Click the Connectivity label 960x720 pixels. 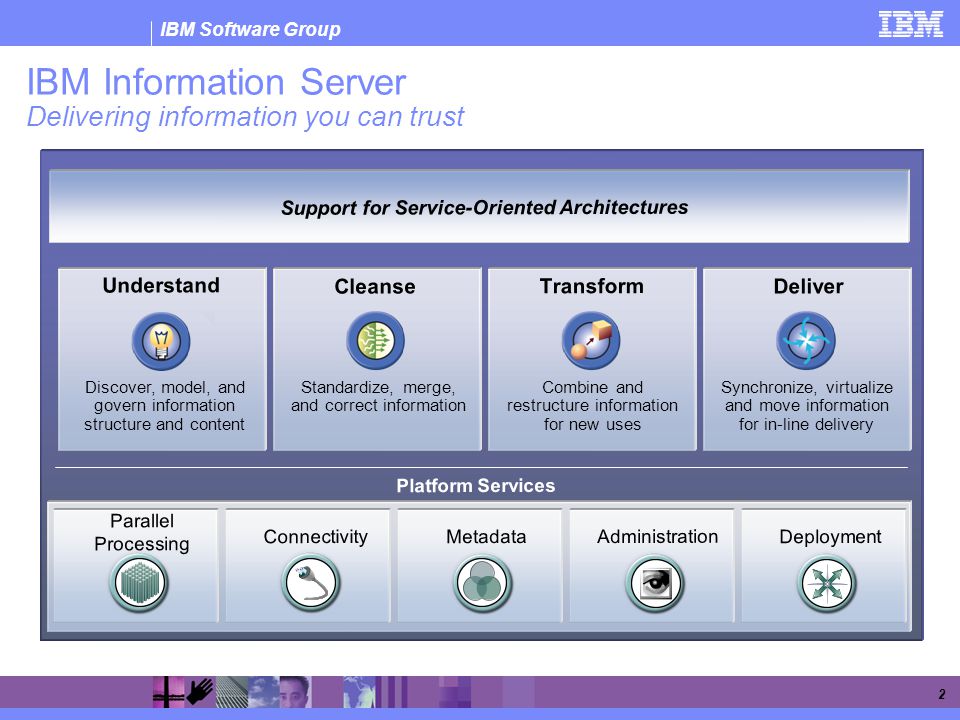[x=315, y=536]
